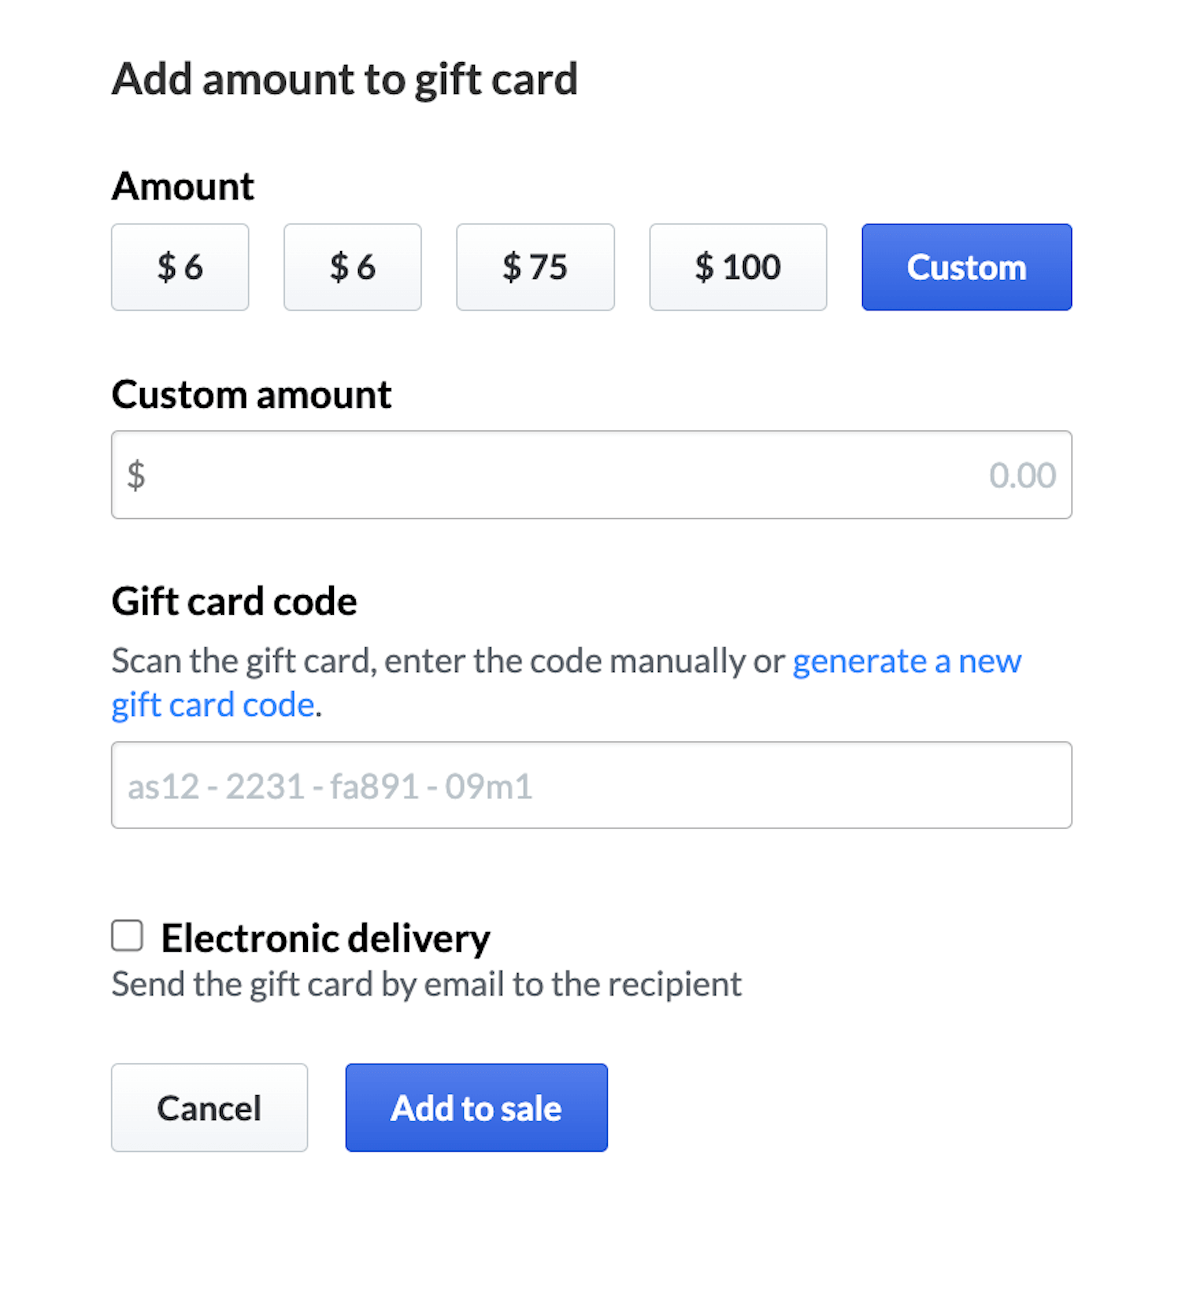Choose the Custom amount button
Viewport: 1200px width, 1307px height.
point(966,267)
